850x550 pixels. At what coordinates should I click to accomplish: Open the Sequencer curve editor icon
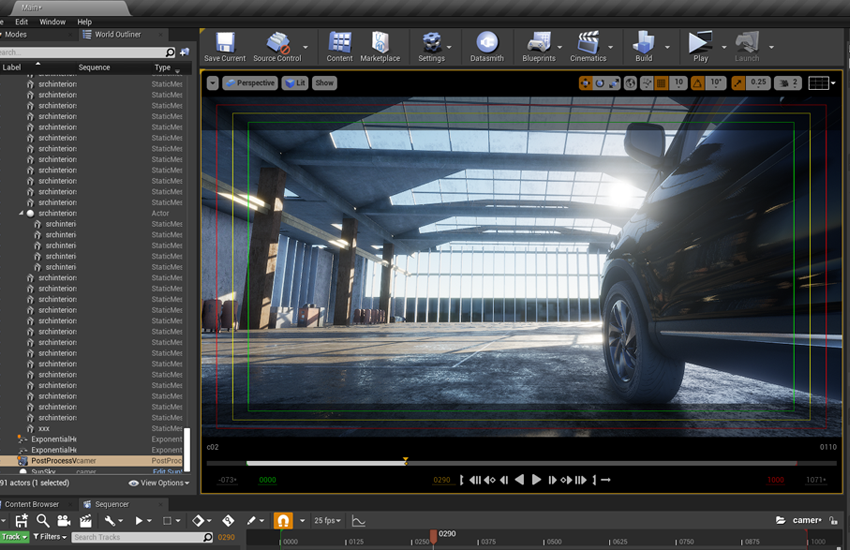click(x=358, y=521)
